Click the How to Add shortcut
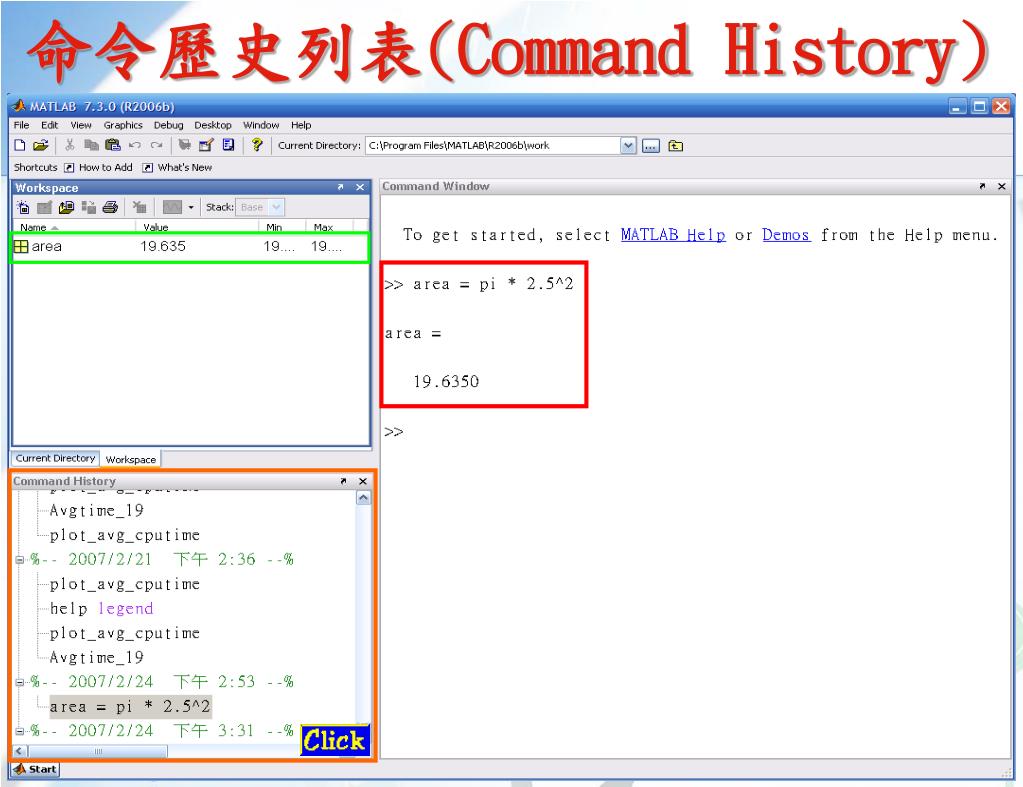 tap(99, 168)
